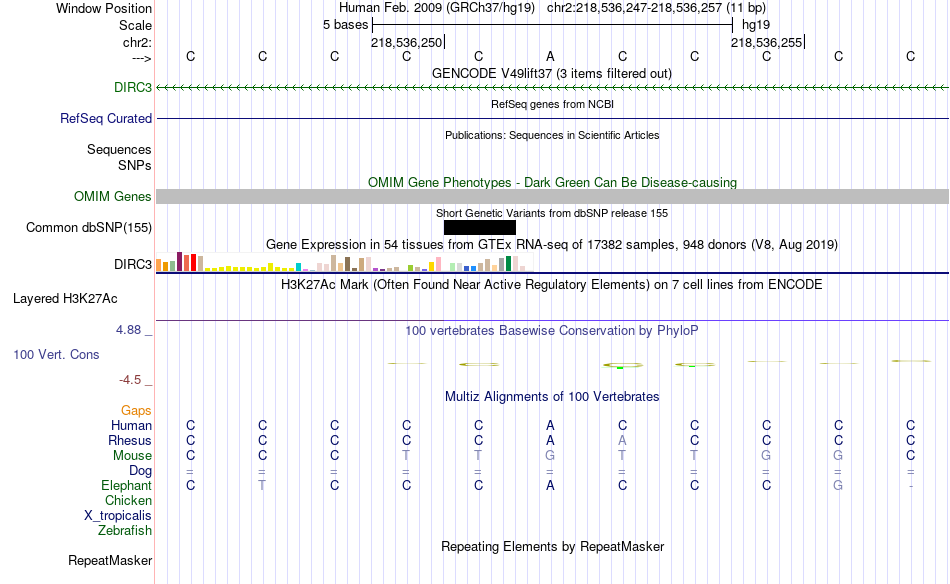This screenshot has width=950, height=584.
Task: Click the hg19 label beside scale bar
Action: (756, 25)
